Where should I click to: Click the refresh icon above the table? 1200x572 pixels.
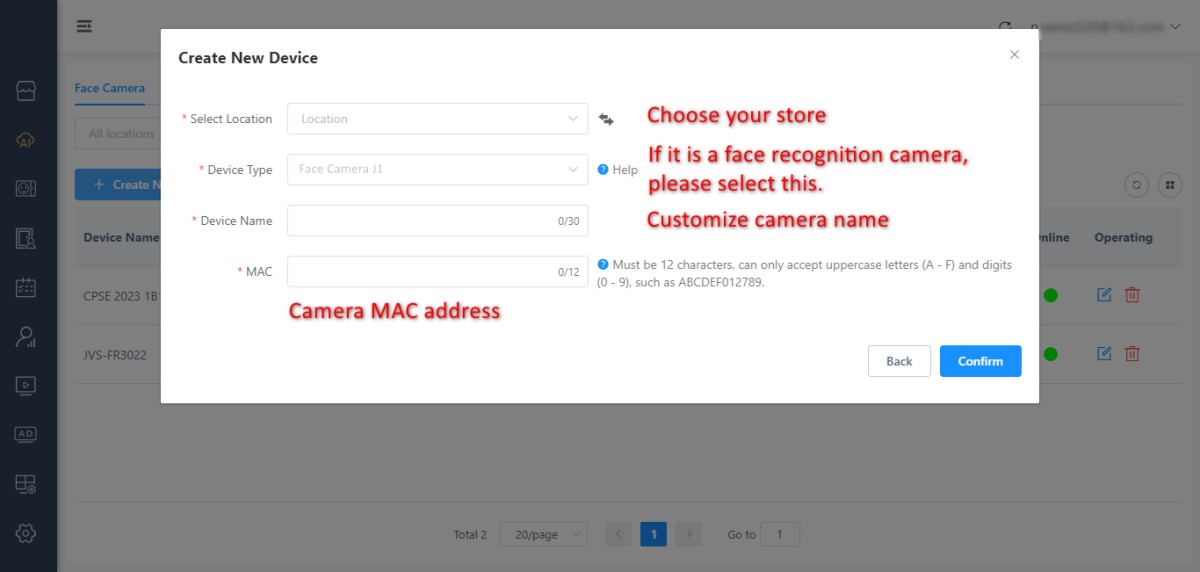1137,185
